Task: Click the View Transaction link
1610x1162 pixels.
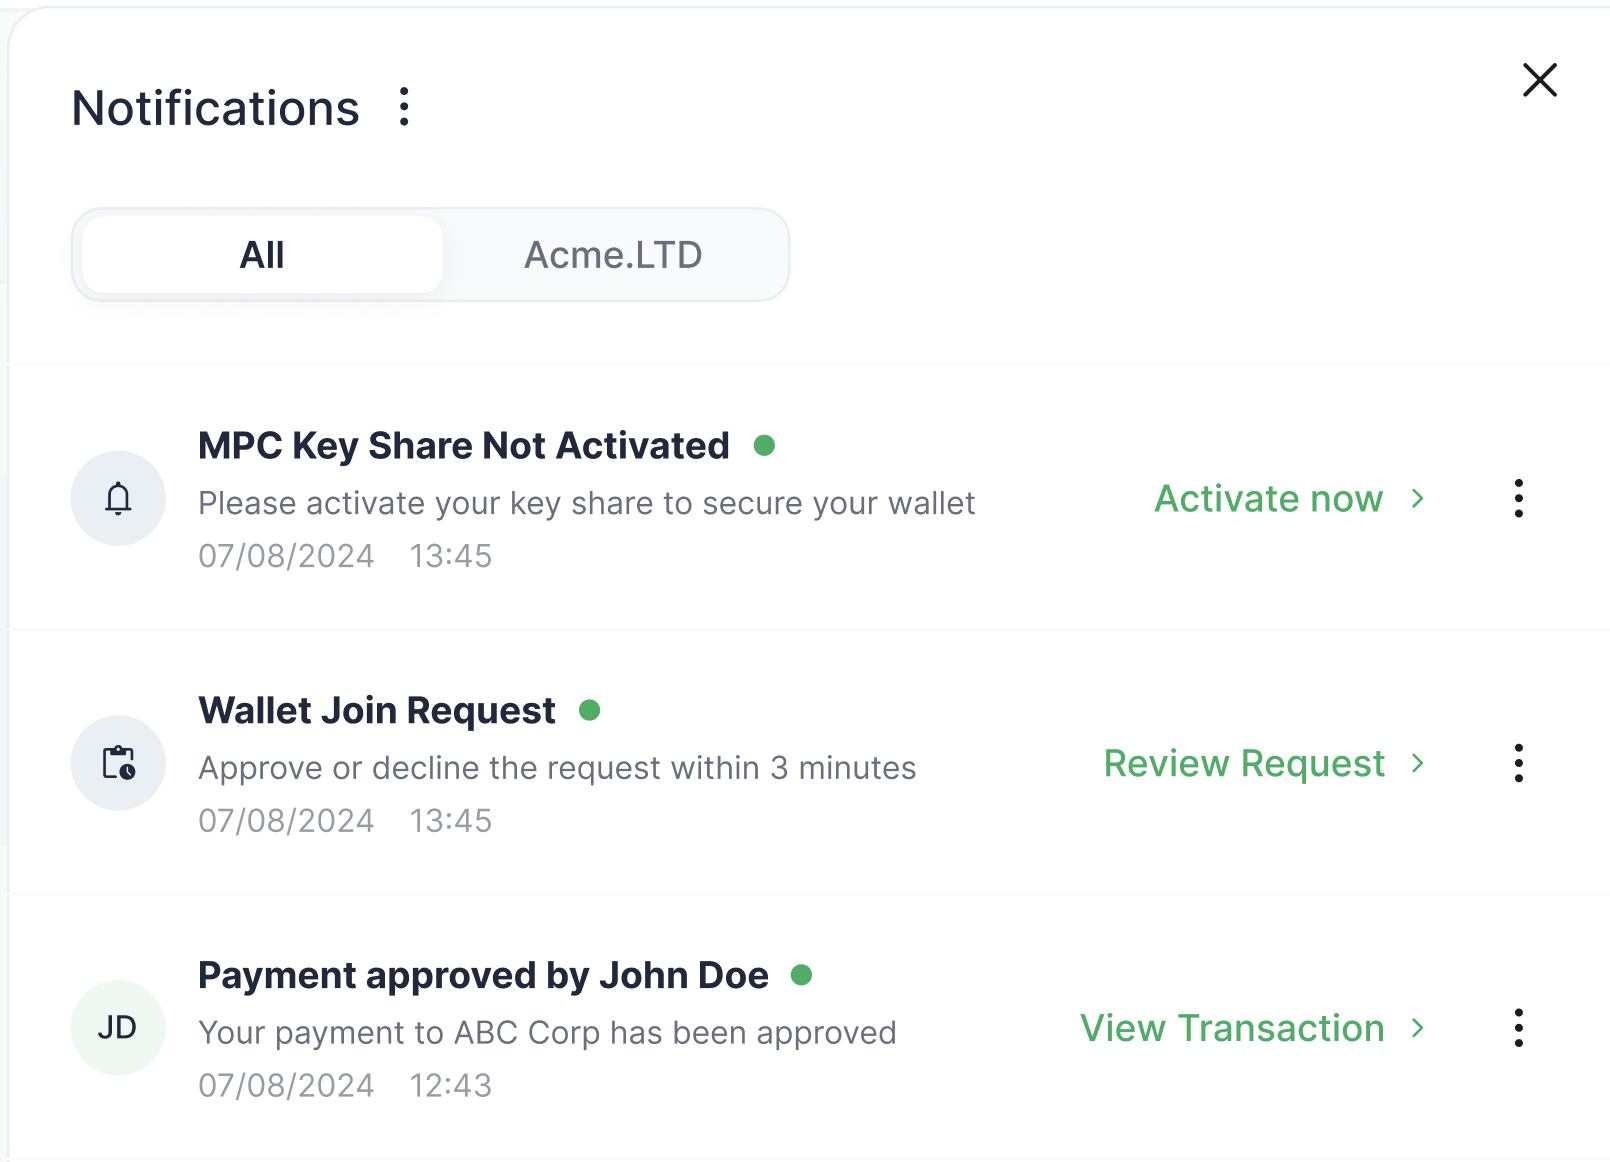Action: [1231, 1028]
